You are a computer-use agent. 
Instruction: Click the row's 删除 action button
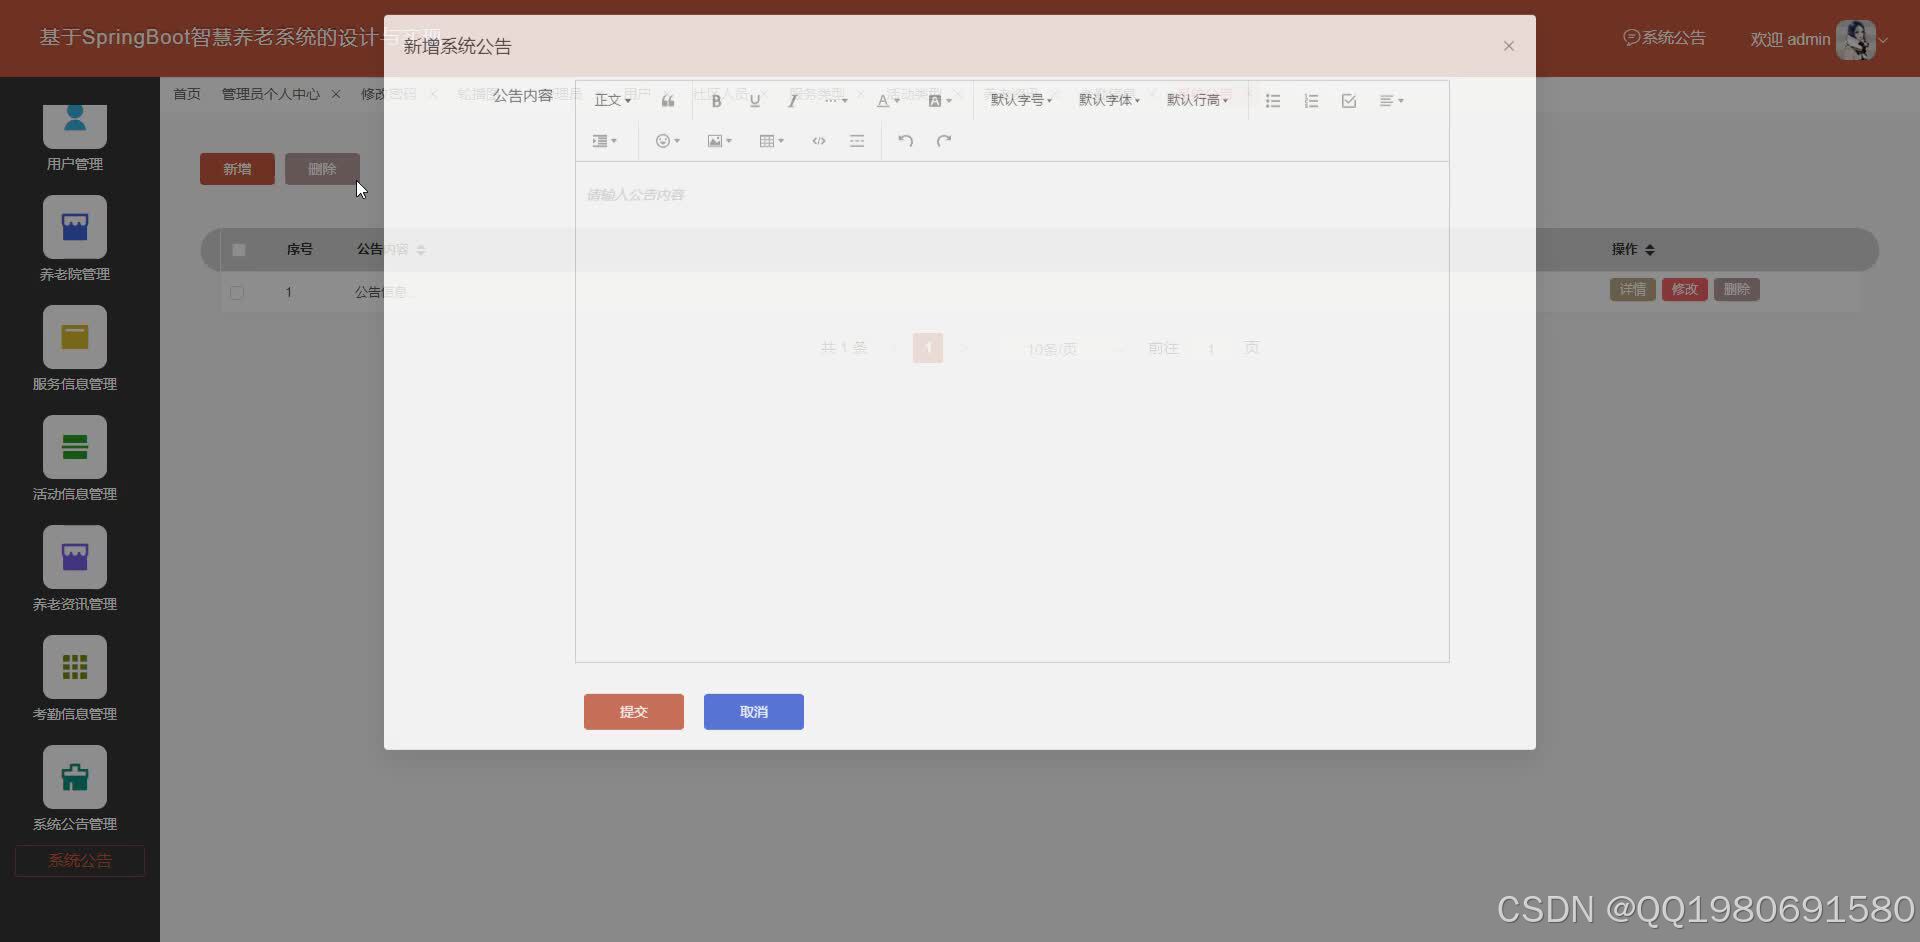pos(1737,290)
